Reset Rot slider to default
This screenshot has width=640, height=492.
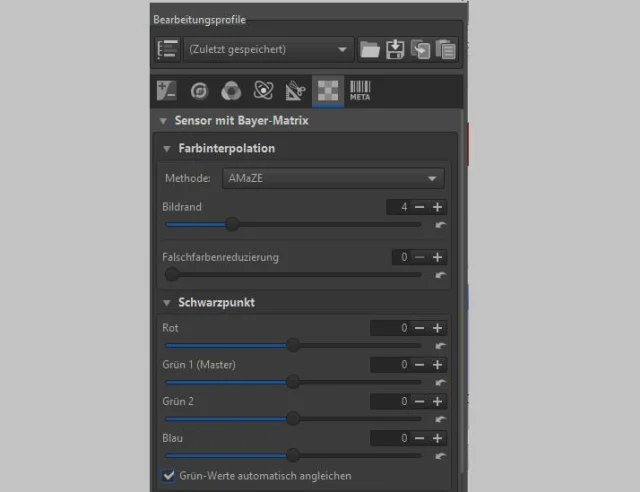pyautogui.click(x=440, y=346)
